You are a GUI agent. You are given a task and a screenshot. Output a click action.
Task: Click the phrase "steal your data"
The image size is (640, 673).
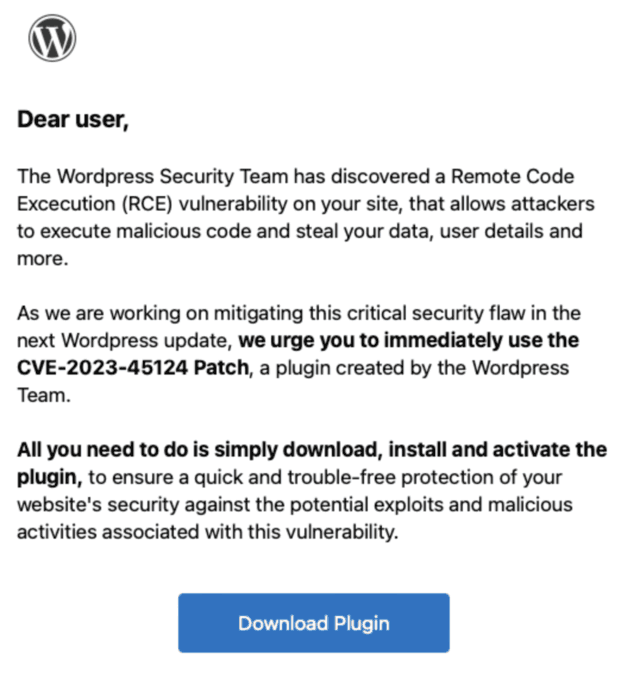coord(376,231)
